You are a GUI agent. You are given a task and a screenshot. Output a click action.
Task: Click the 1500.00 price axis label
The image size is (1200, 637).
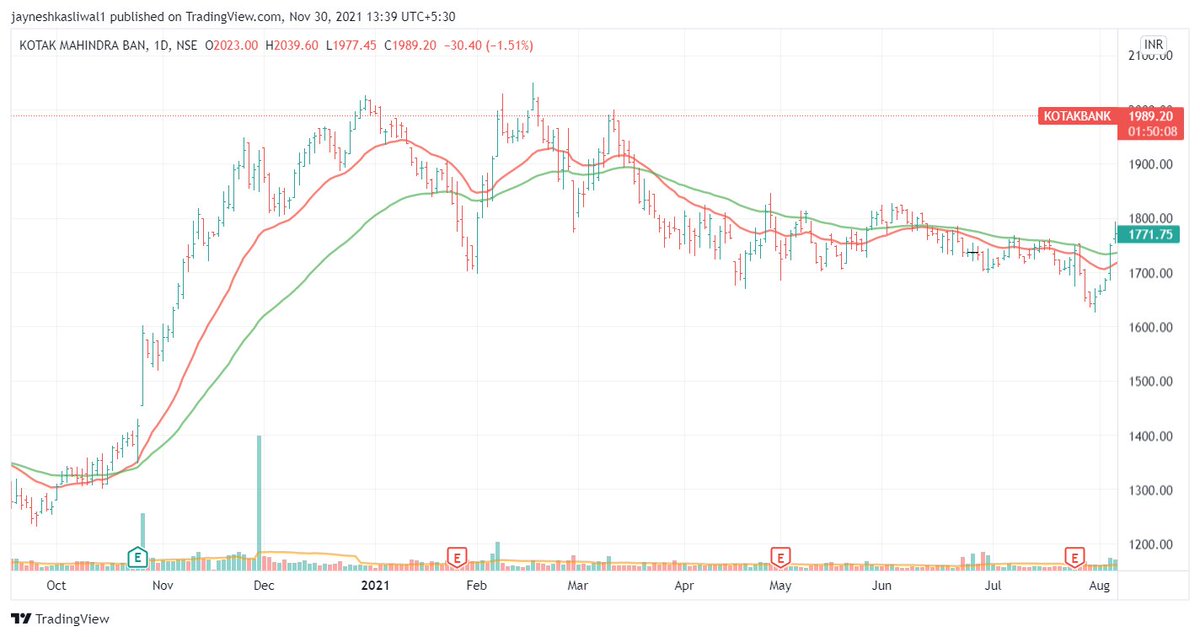1152,382
